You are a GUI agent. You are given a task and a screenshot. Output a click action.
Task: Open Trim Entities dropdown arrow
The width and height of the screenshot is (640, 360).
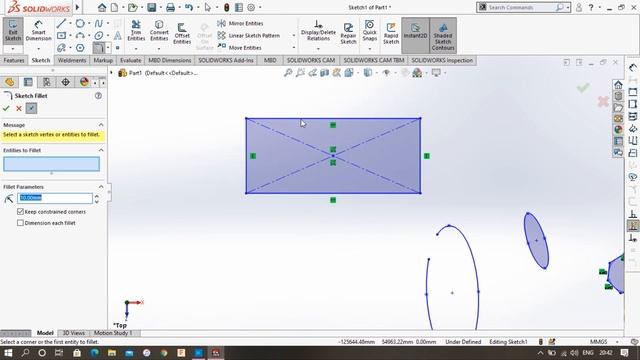[x=136, y=49]
